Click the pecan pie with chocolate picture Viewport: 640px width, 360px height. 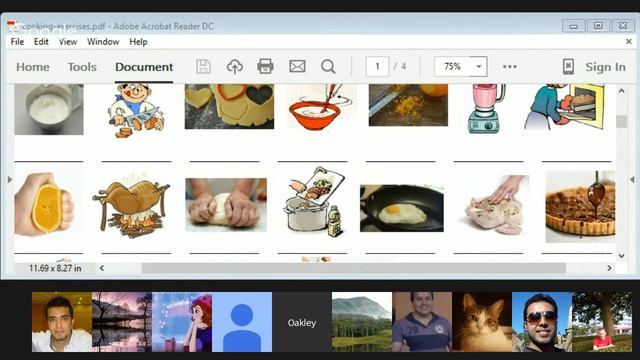click(580, 207)
